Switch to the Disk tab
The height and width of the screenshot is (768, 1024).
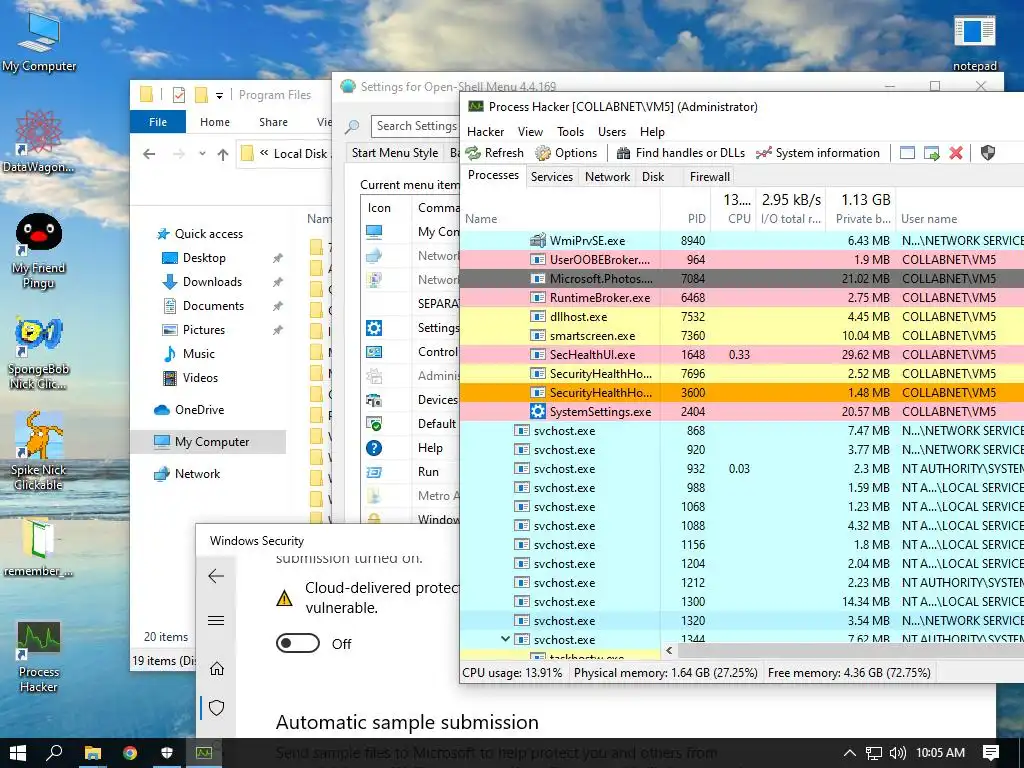click(653, 177)
